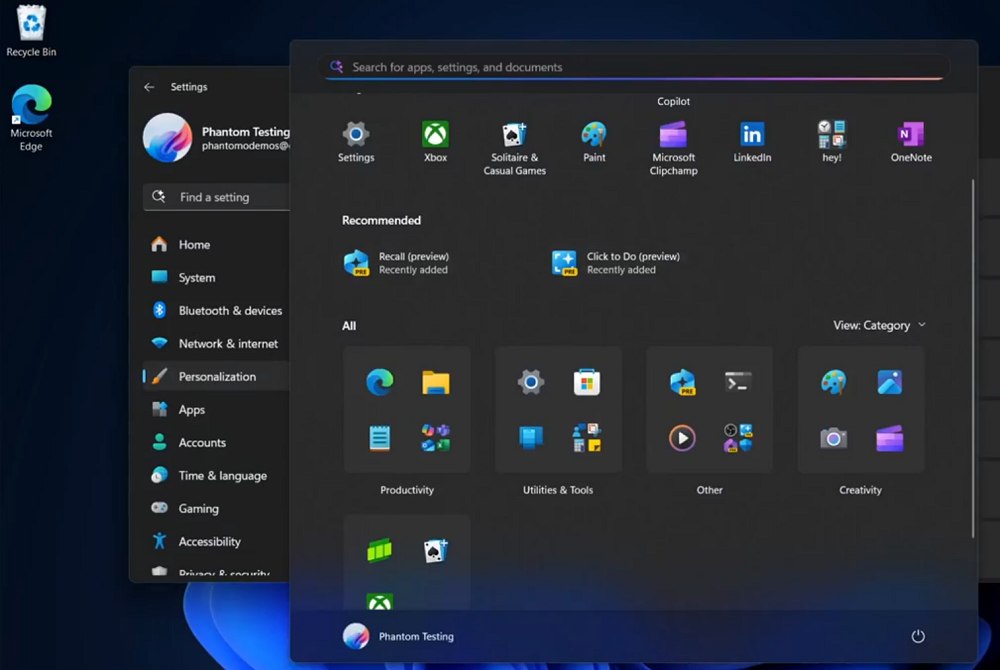The image size is (1000, 670).
Task: Open Click to Do (preview) recommendation
Action: point(616,263)
